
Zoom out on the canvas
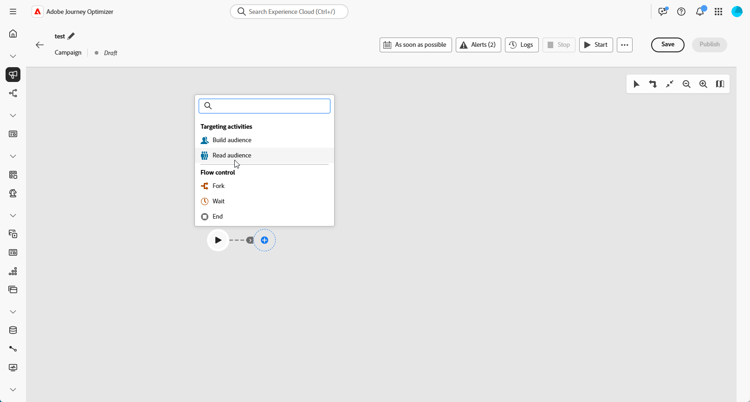tap(686, 84)
